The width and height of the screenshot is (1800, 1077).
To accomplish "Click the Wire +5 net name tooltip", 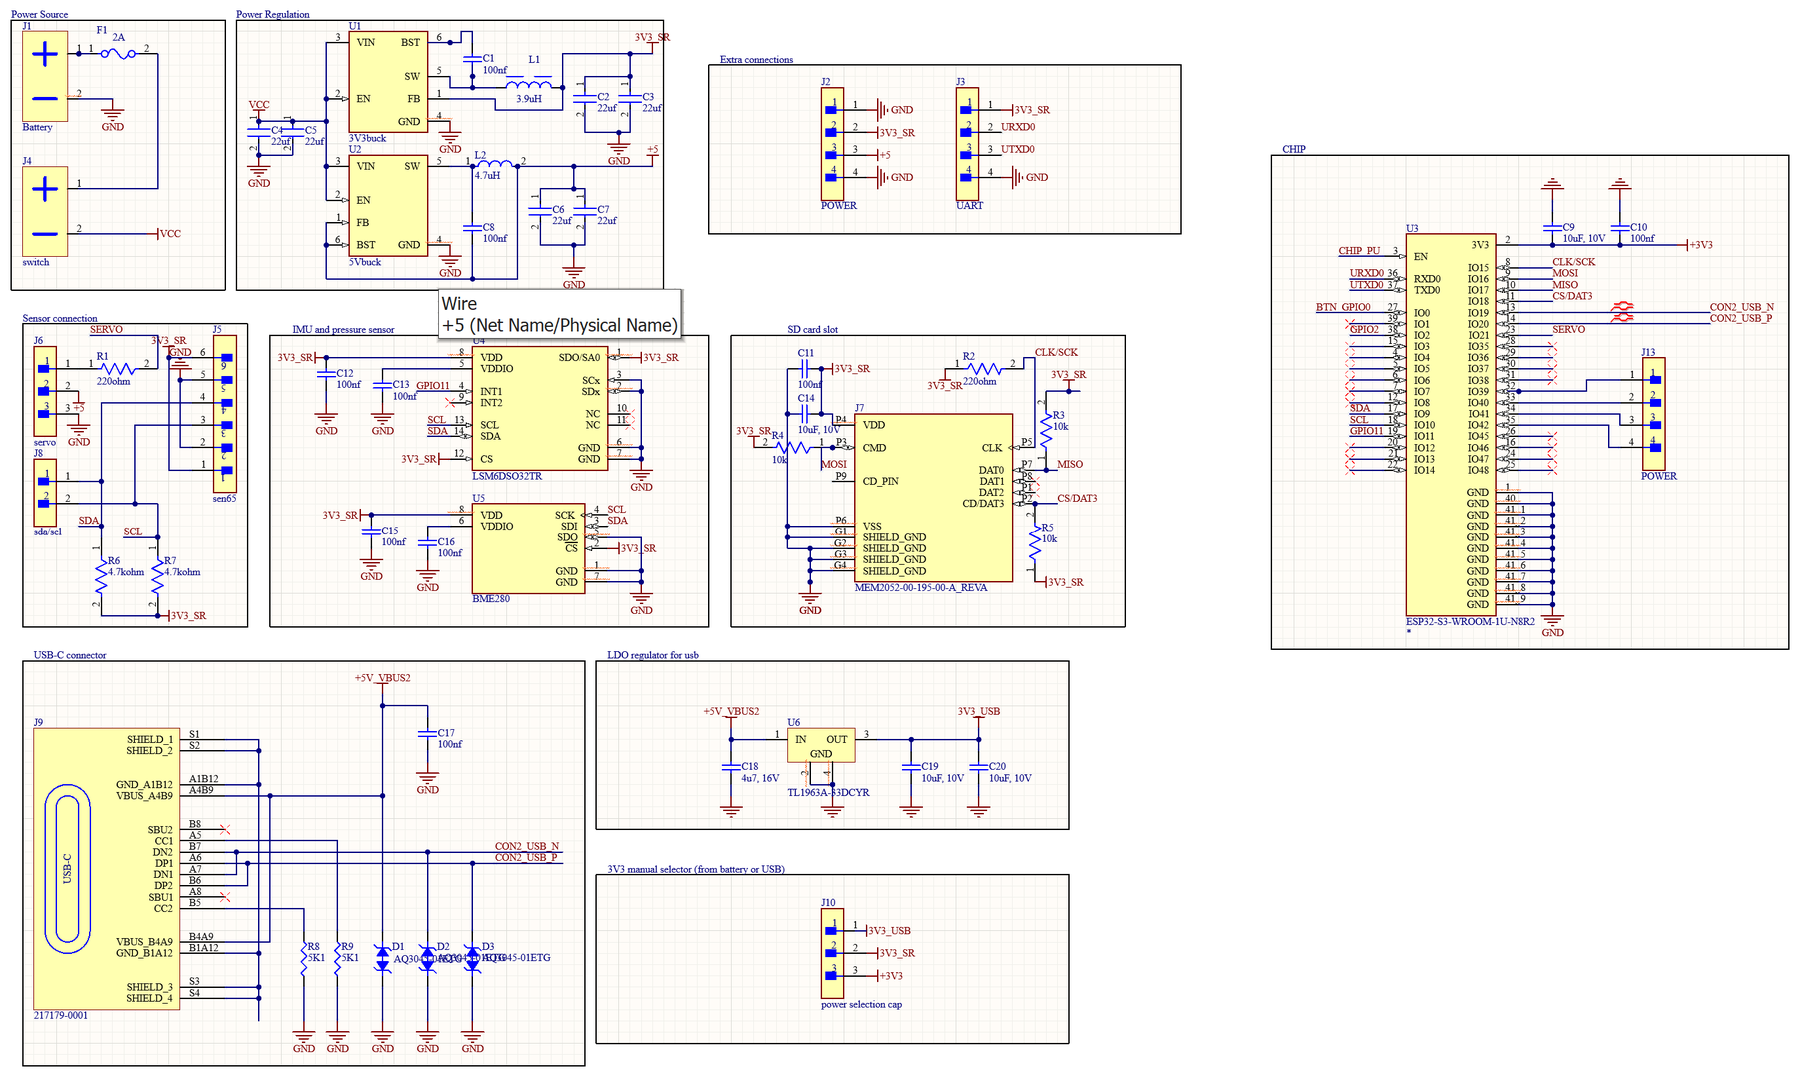I will coord(560,314).
